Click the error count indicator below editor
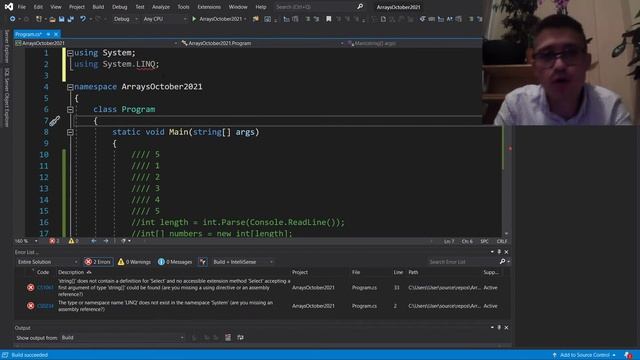The height and width of the screenshot is (360, 640). 55,241
